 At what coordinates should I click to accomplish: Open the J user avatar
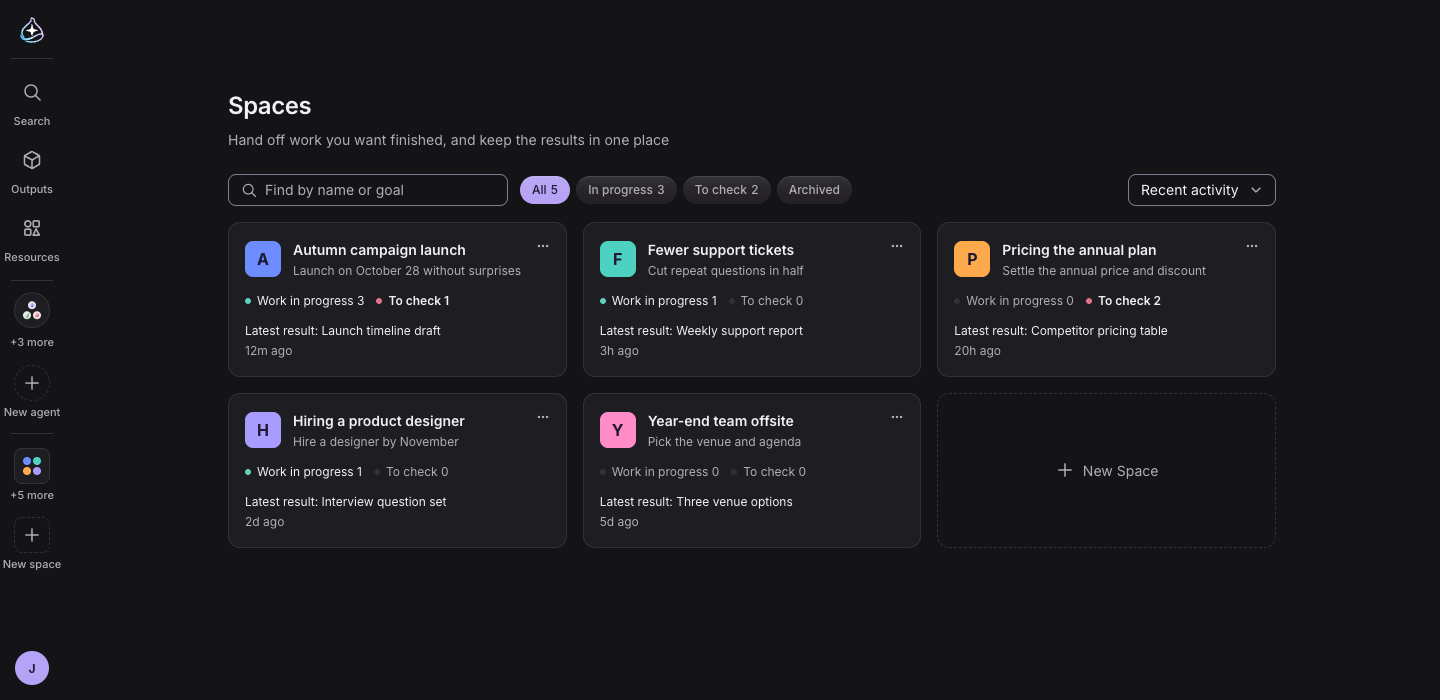click(x=32, y=668)
